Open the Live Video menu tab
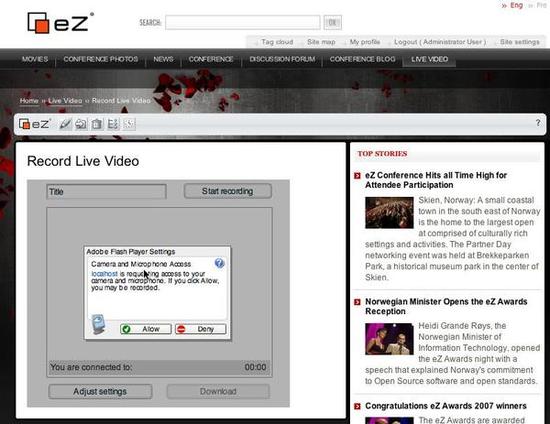Image resolution: width=550 pixels, height=424 pixels. coord(429,59)
